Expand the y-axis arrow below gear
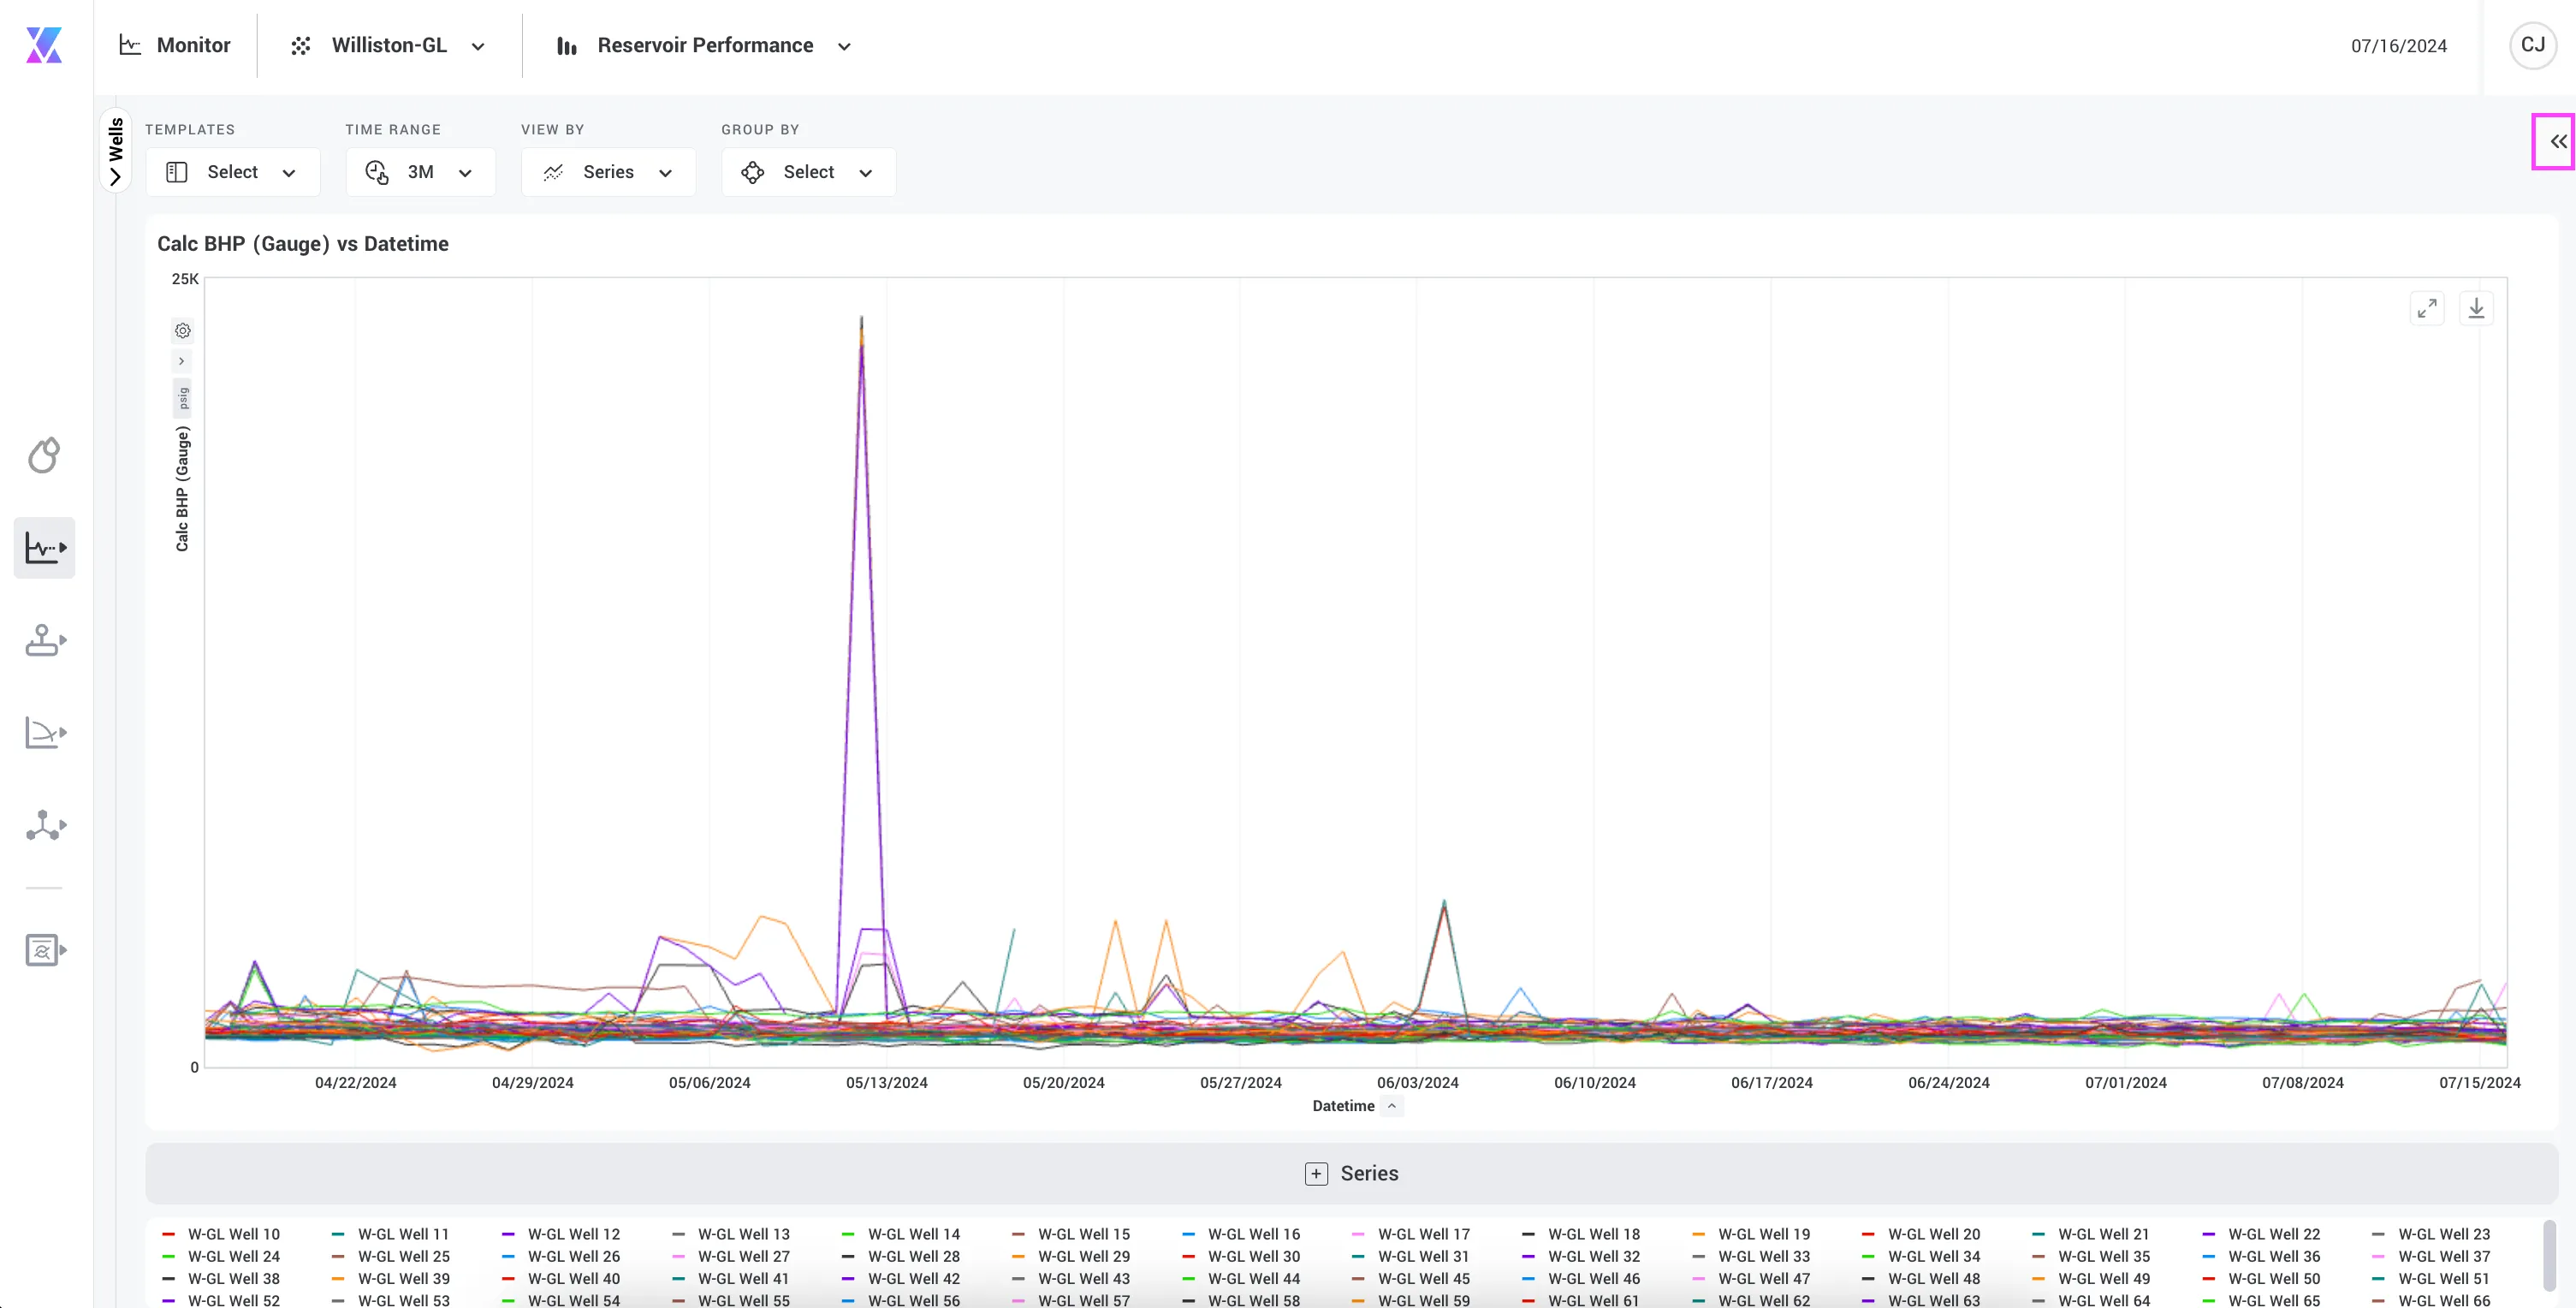2576x1308 pixels. pyautogui.click(x=182, y=361)
